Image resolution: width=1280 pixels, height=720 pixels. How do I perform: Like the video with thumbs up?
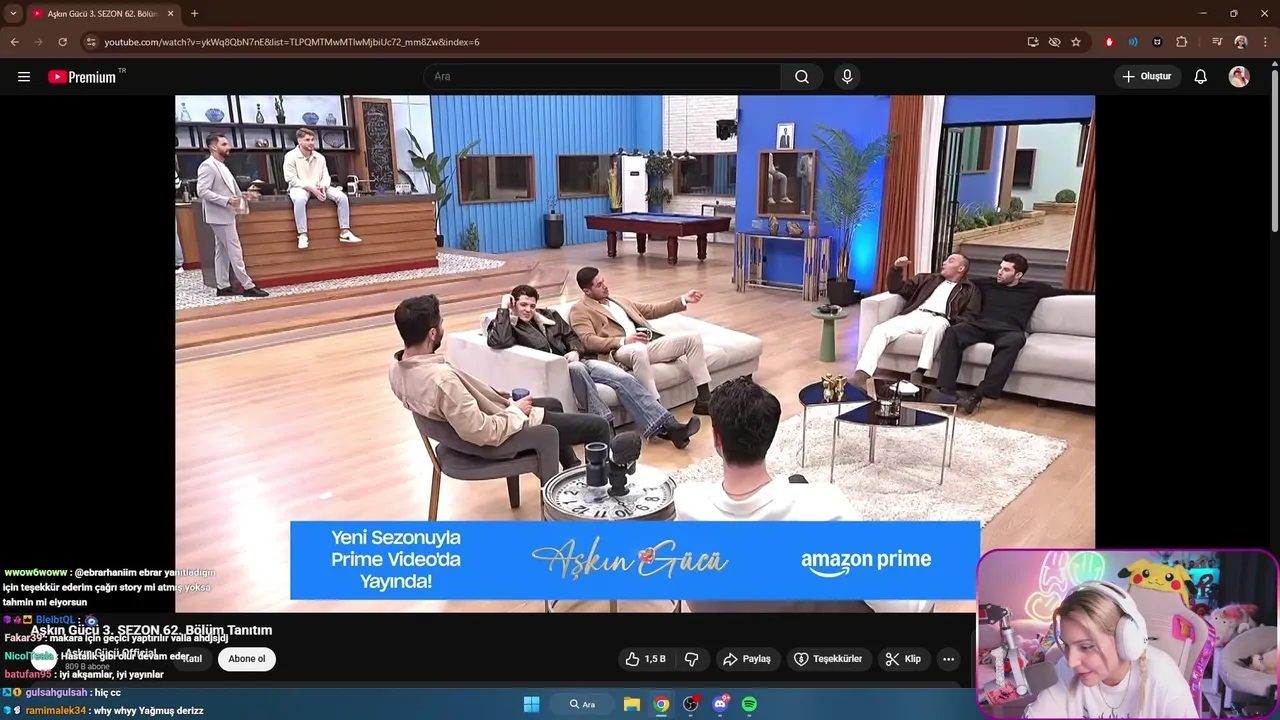[646, 659]
